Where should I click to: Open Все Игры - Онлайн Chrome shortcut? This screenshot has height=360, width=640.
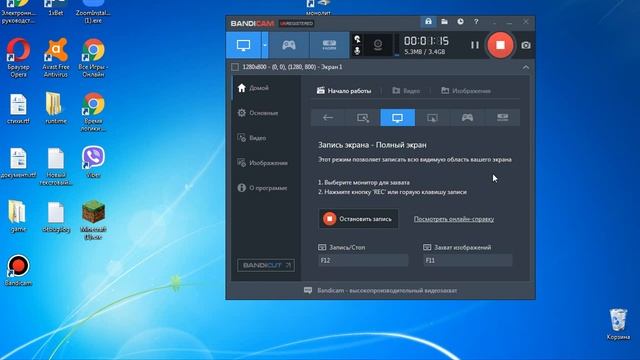93,58
